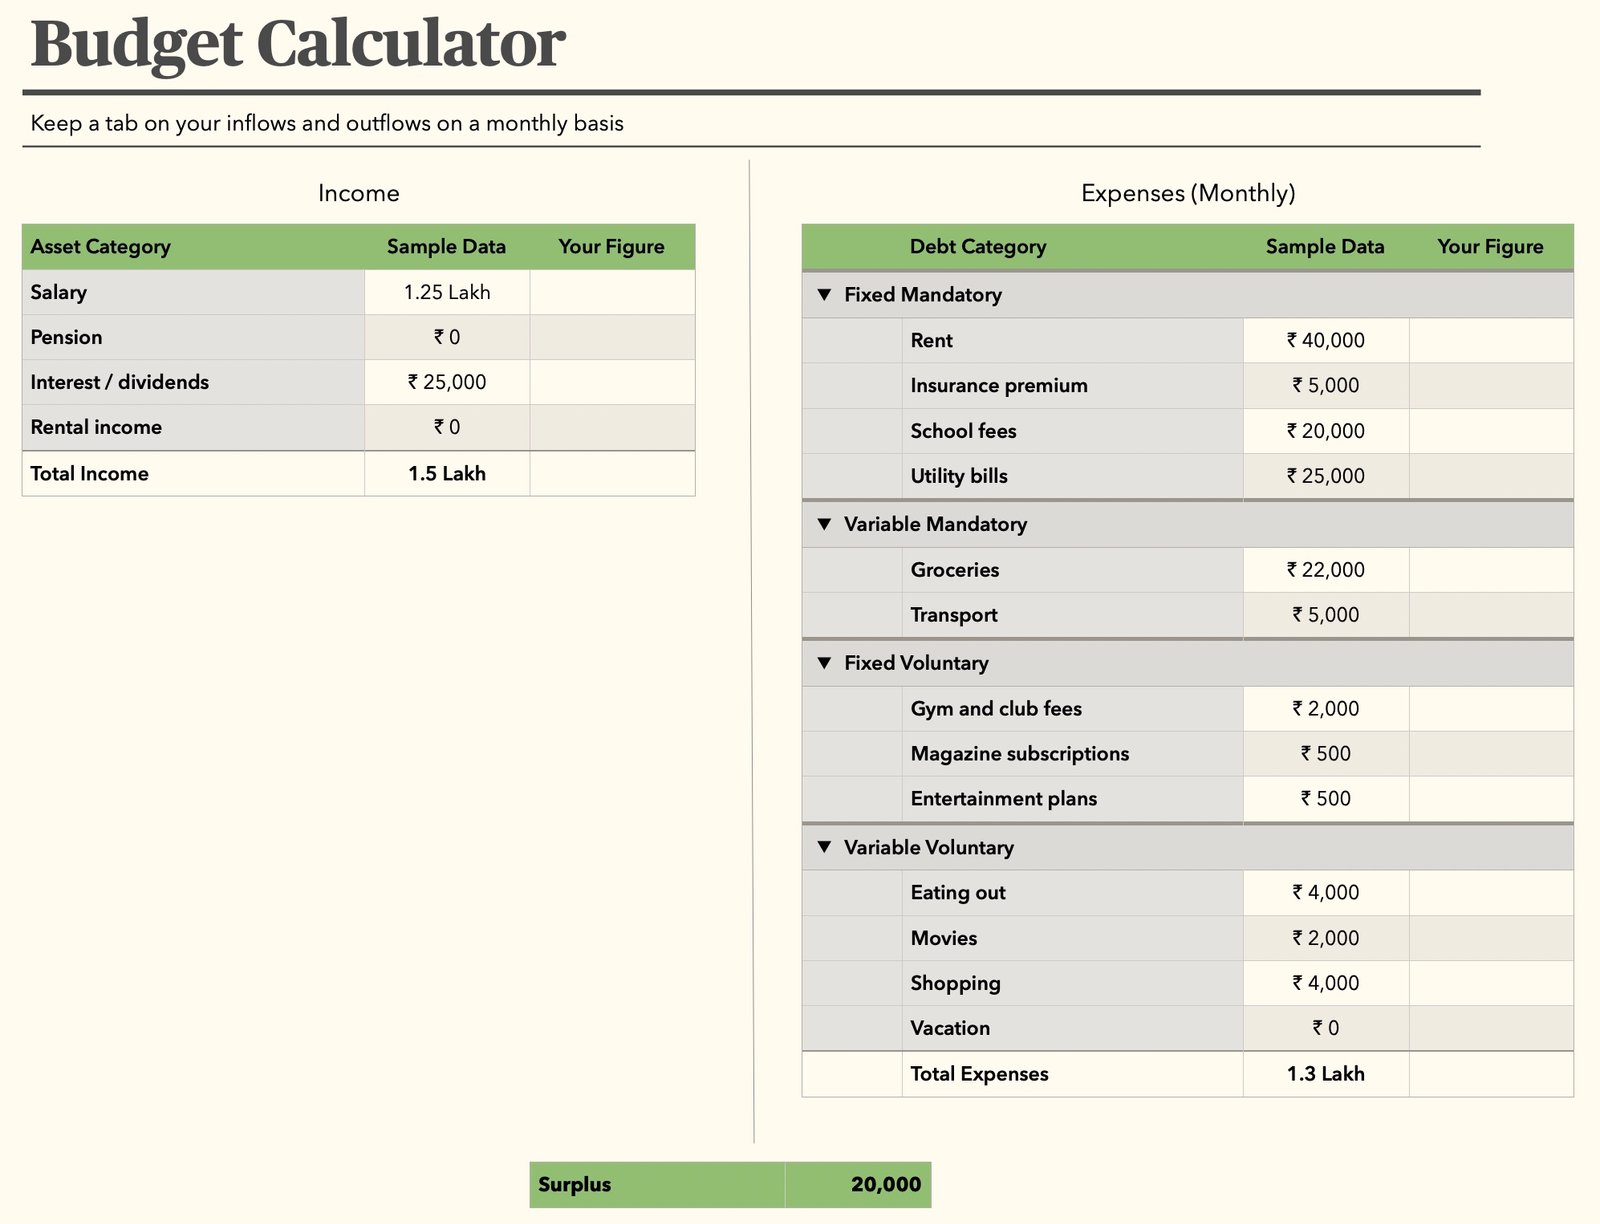This screenshot has width=1600, height=1224.
Task: Select the Surplus value 20,000
Action: pyautogui.click(x=886, y=1184)
